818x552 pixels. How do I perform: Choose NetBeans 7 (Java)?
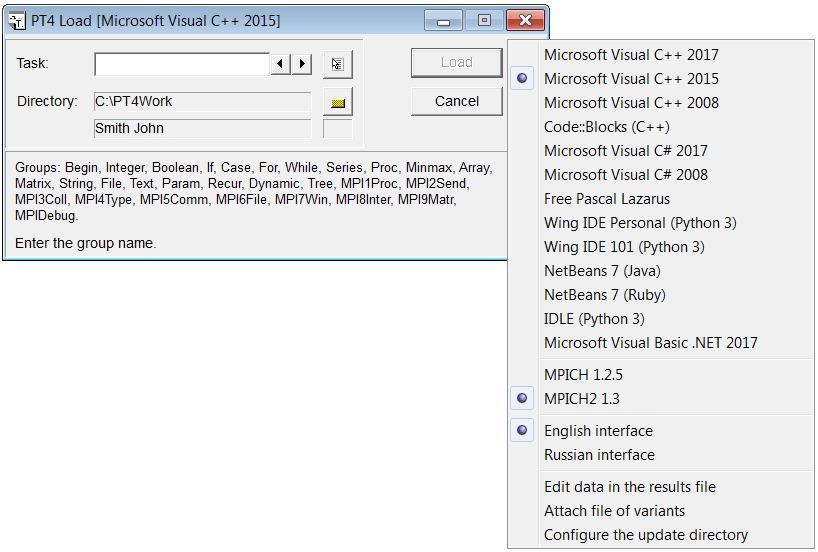[660, 271]
